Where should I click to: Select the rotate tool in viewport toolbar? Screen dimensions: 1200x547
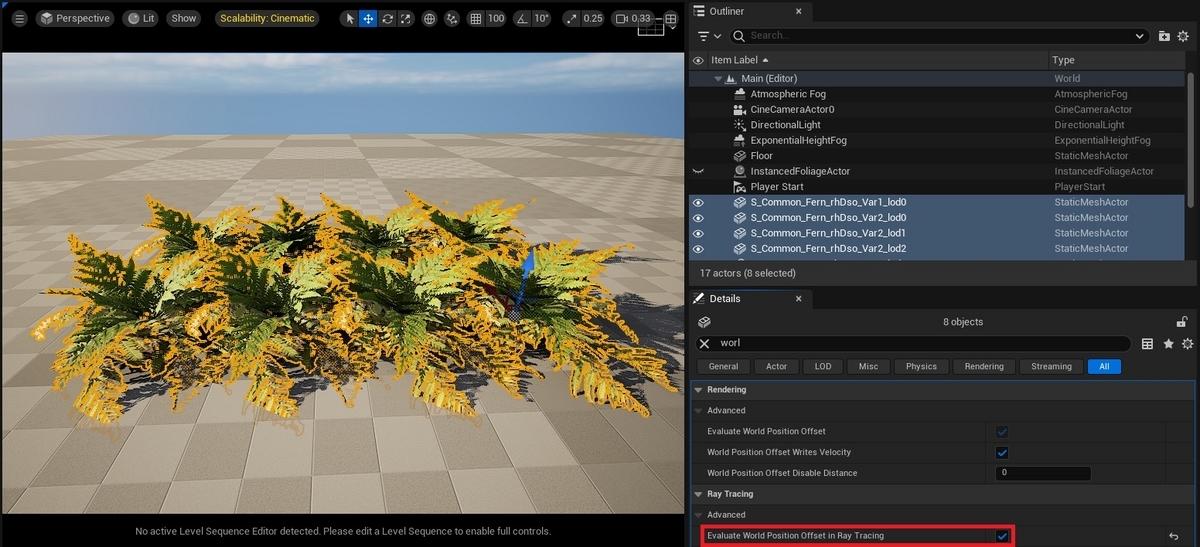387,19
